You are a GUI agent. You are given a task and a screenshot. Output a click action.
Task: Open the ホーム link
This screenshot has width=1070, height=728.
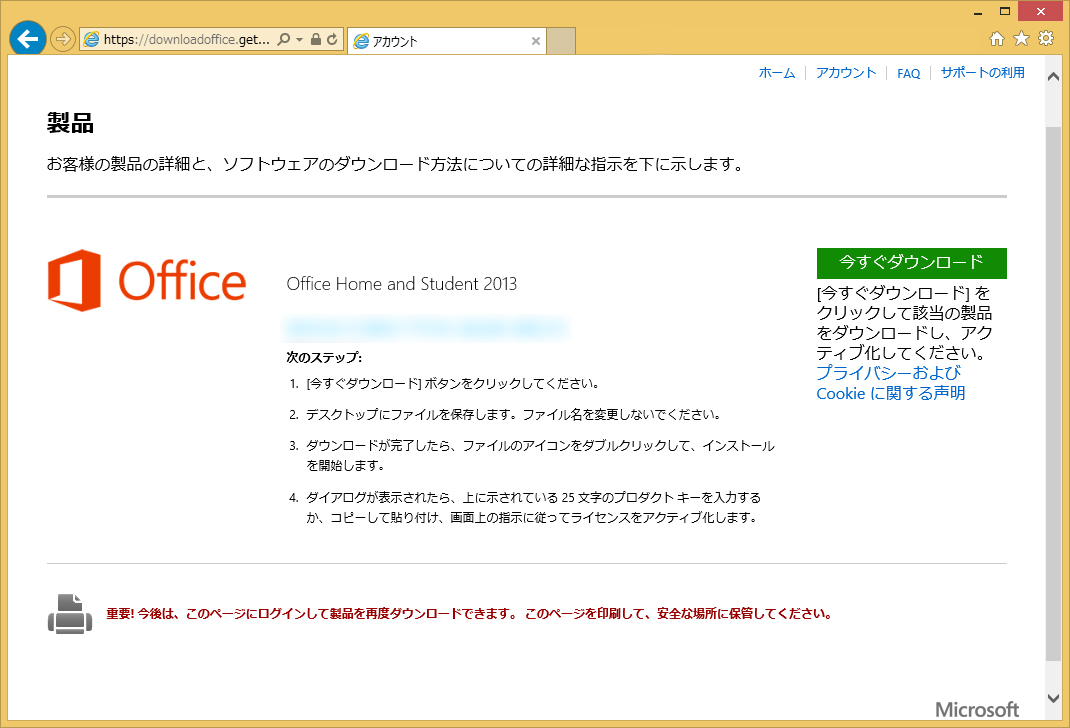(x=777, y=73)
